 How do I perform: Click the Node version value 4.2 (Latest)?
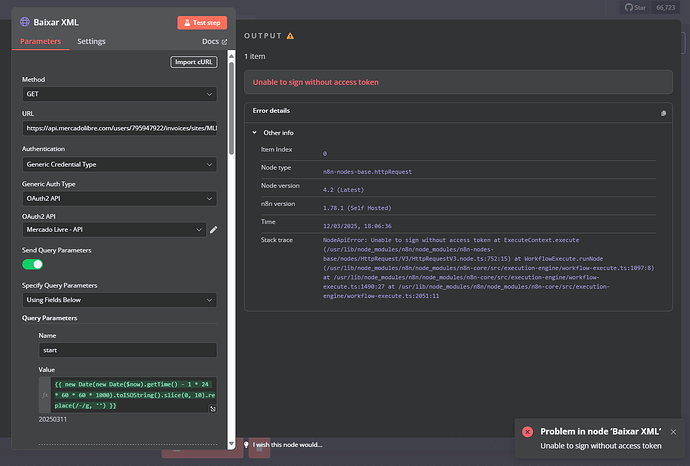pos(343,190)
